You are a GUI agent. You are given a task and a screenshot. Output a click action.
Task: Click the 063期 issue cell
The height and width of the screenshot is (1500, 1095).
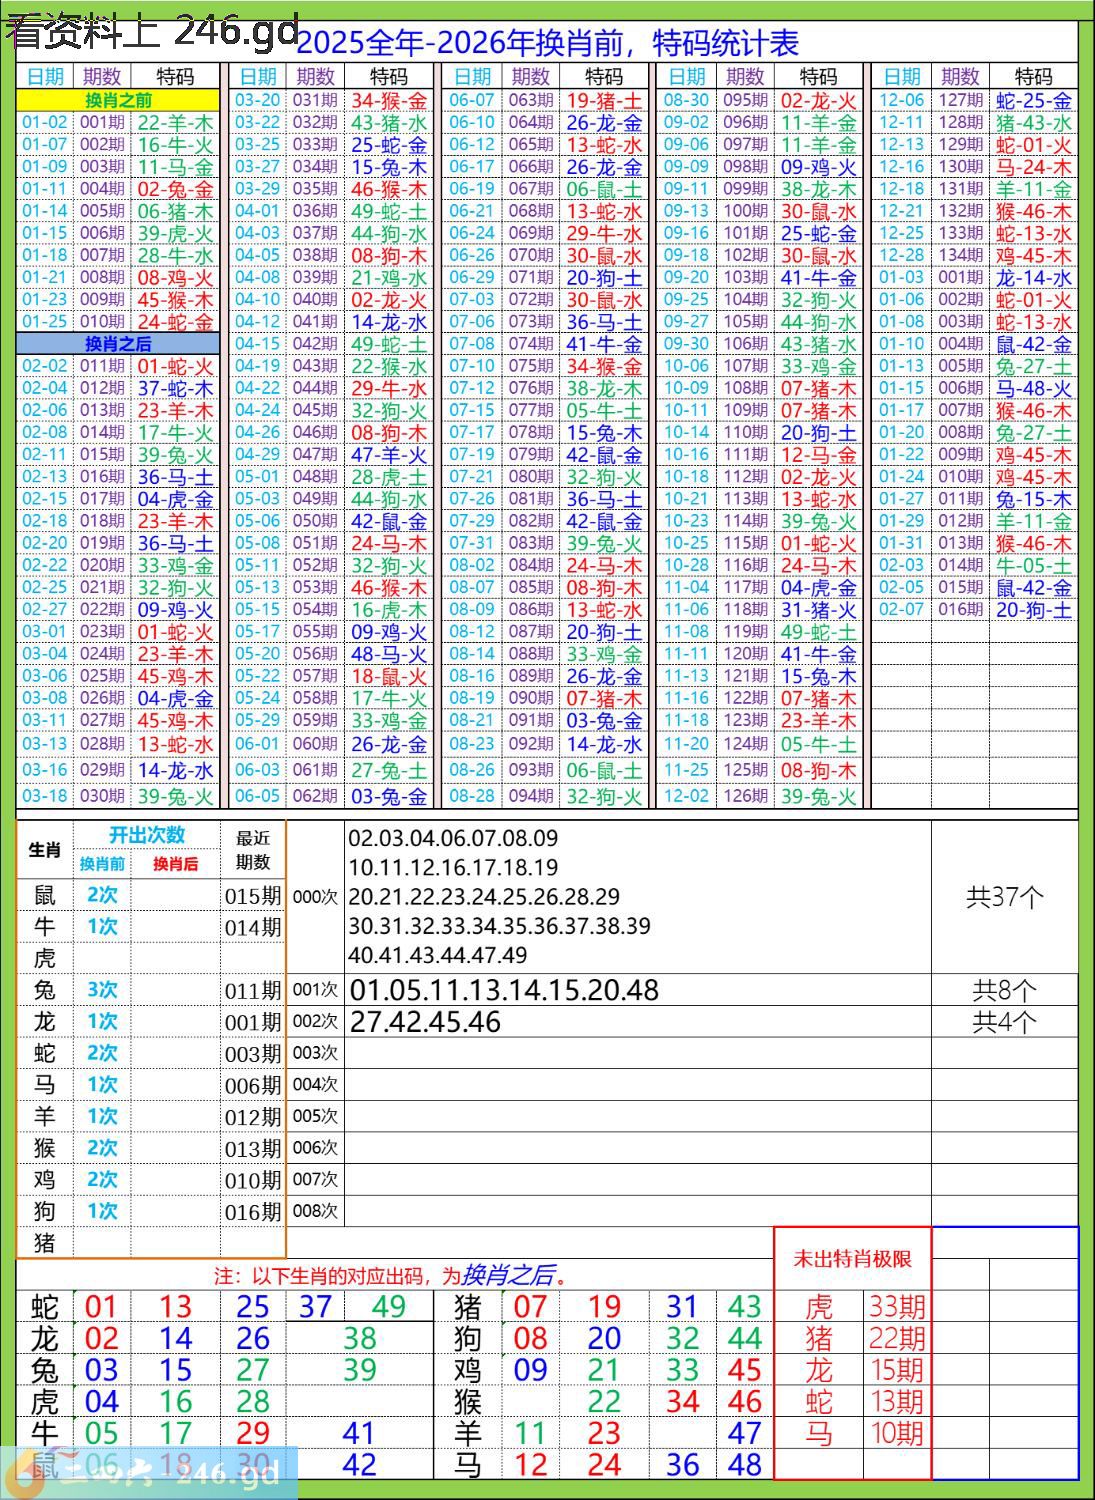pyautogui.click(x=530, y=100)
